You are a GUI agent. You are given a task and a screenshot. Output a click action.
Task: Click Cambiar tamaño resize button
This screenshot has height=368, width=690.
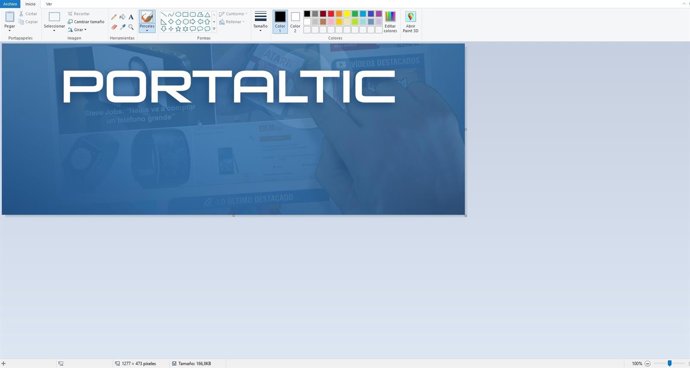click(x=86, y=22)
